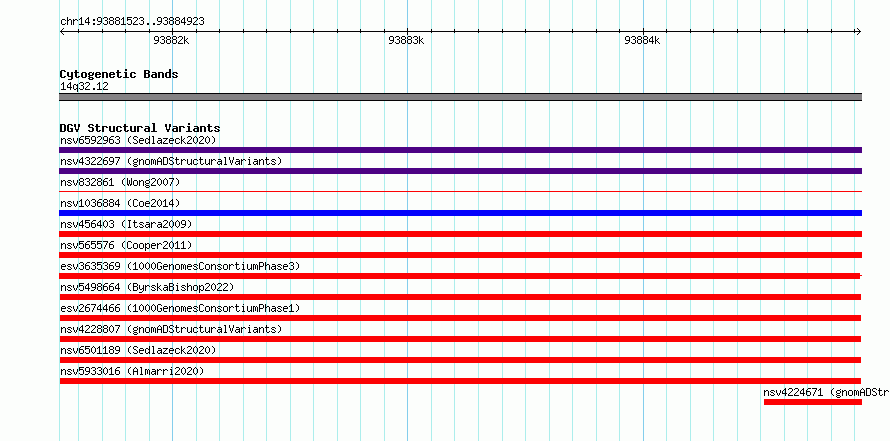
Task: Open the nsv5498664 (ByrskaBishop2022) label
Action: pyautogui.click(x=147, y=287)
